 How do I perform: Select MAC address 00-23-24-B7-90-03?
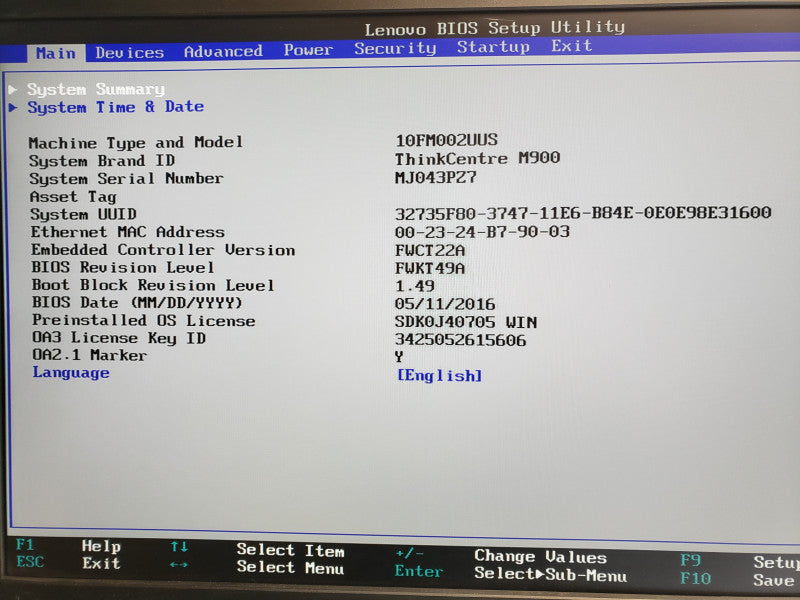pyautogui.click(x=482, y=232)
